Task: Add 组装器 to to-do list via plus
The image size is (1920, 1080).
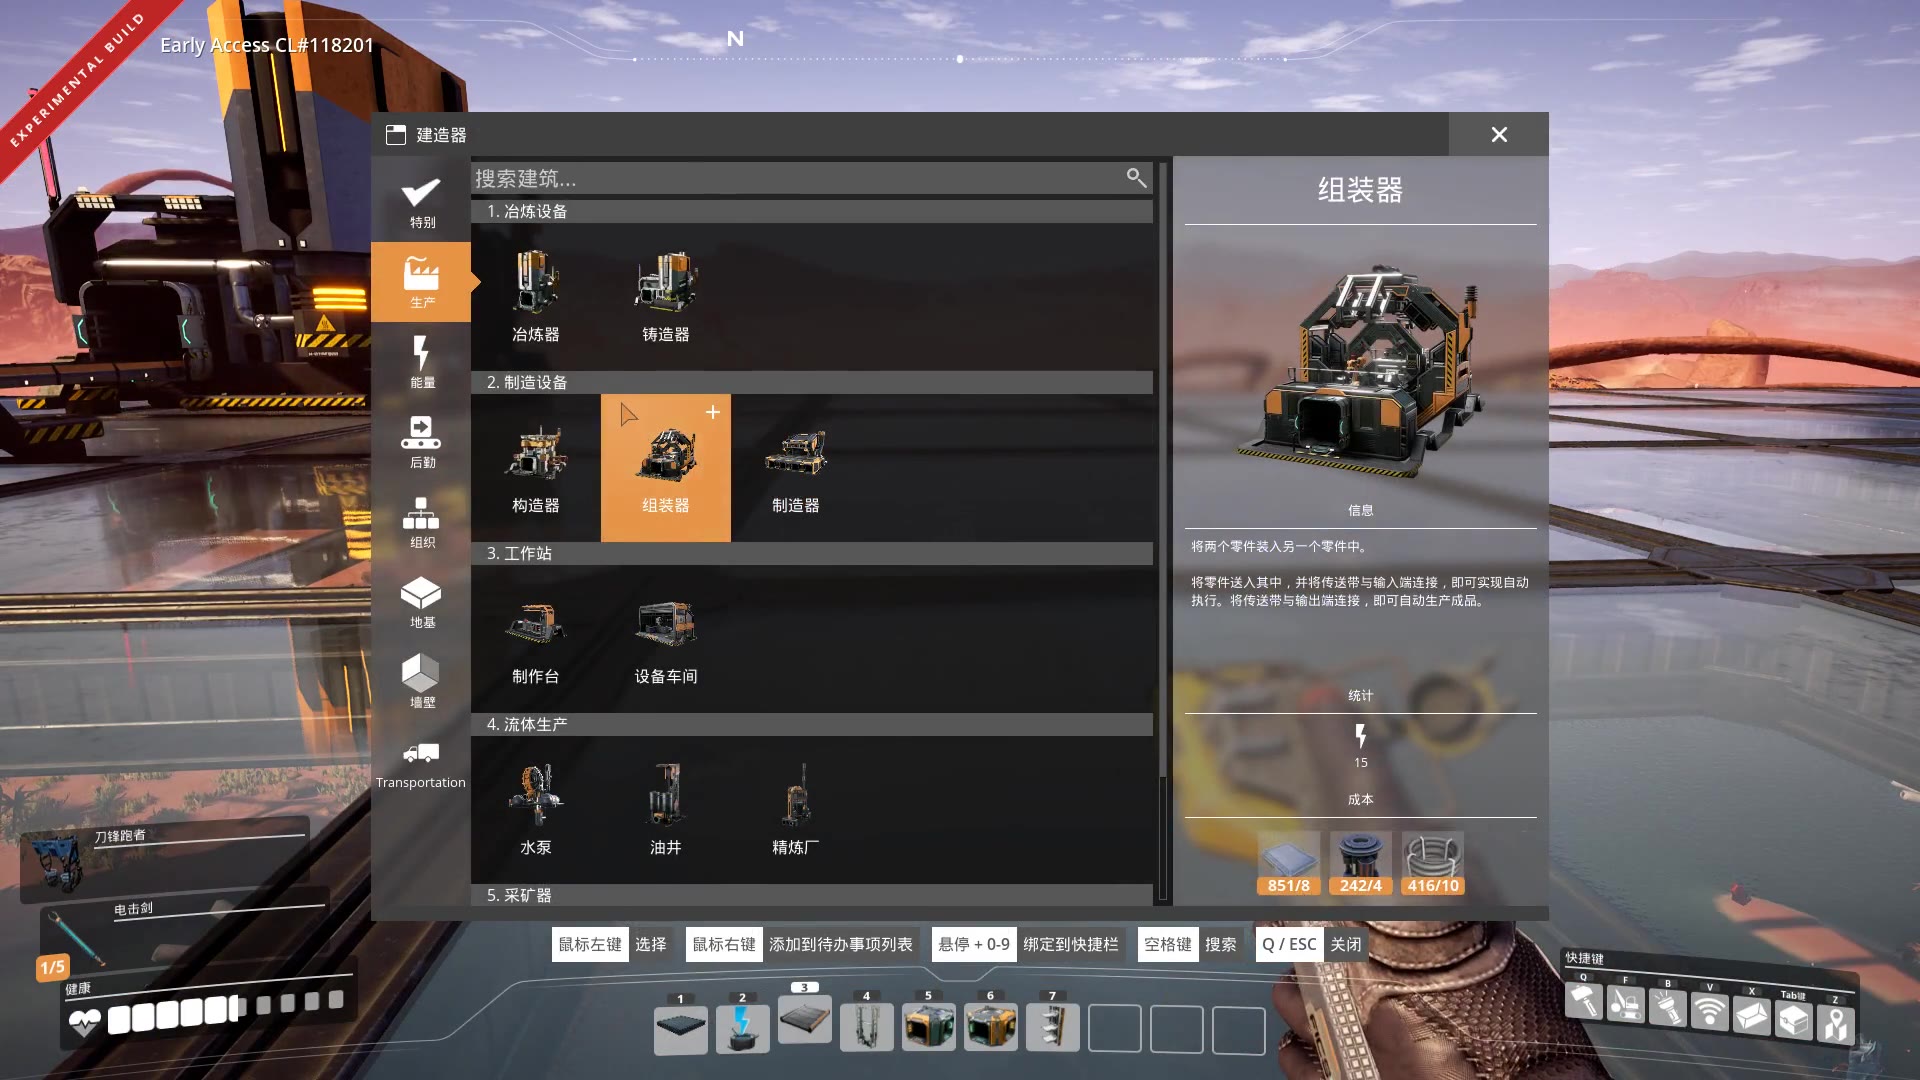Action: [713, 412]
